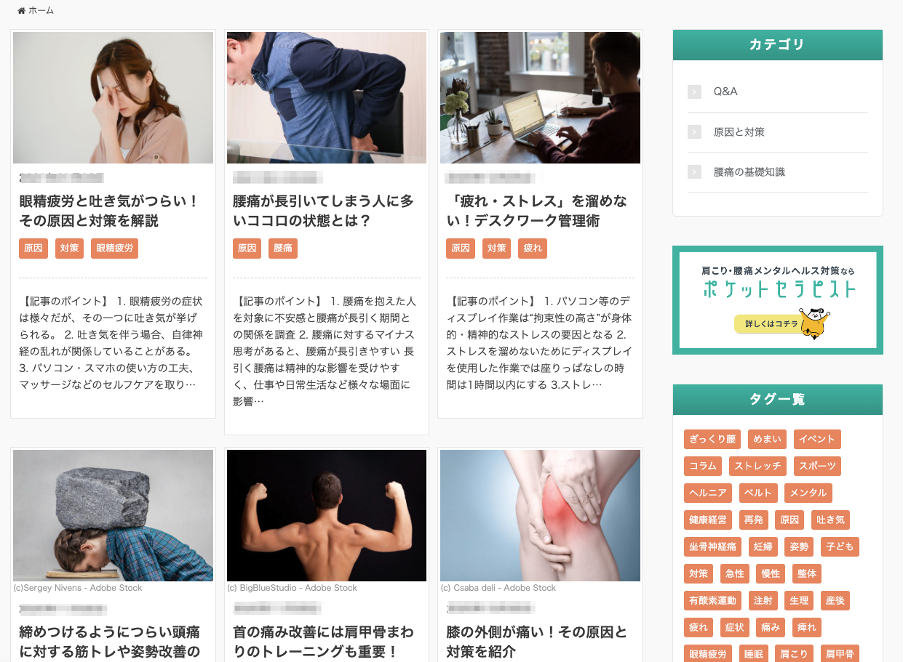Click the chevron icon beside 原因と対策
The height and width of the screenshot is (662, 904).
point(694,132)
